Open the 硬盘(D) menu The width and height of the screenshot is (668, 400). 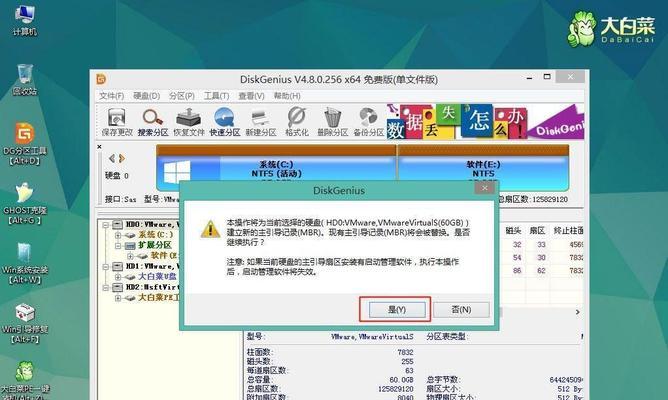click(x=147, y=96)
